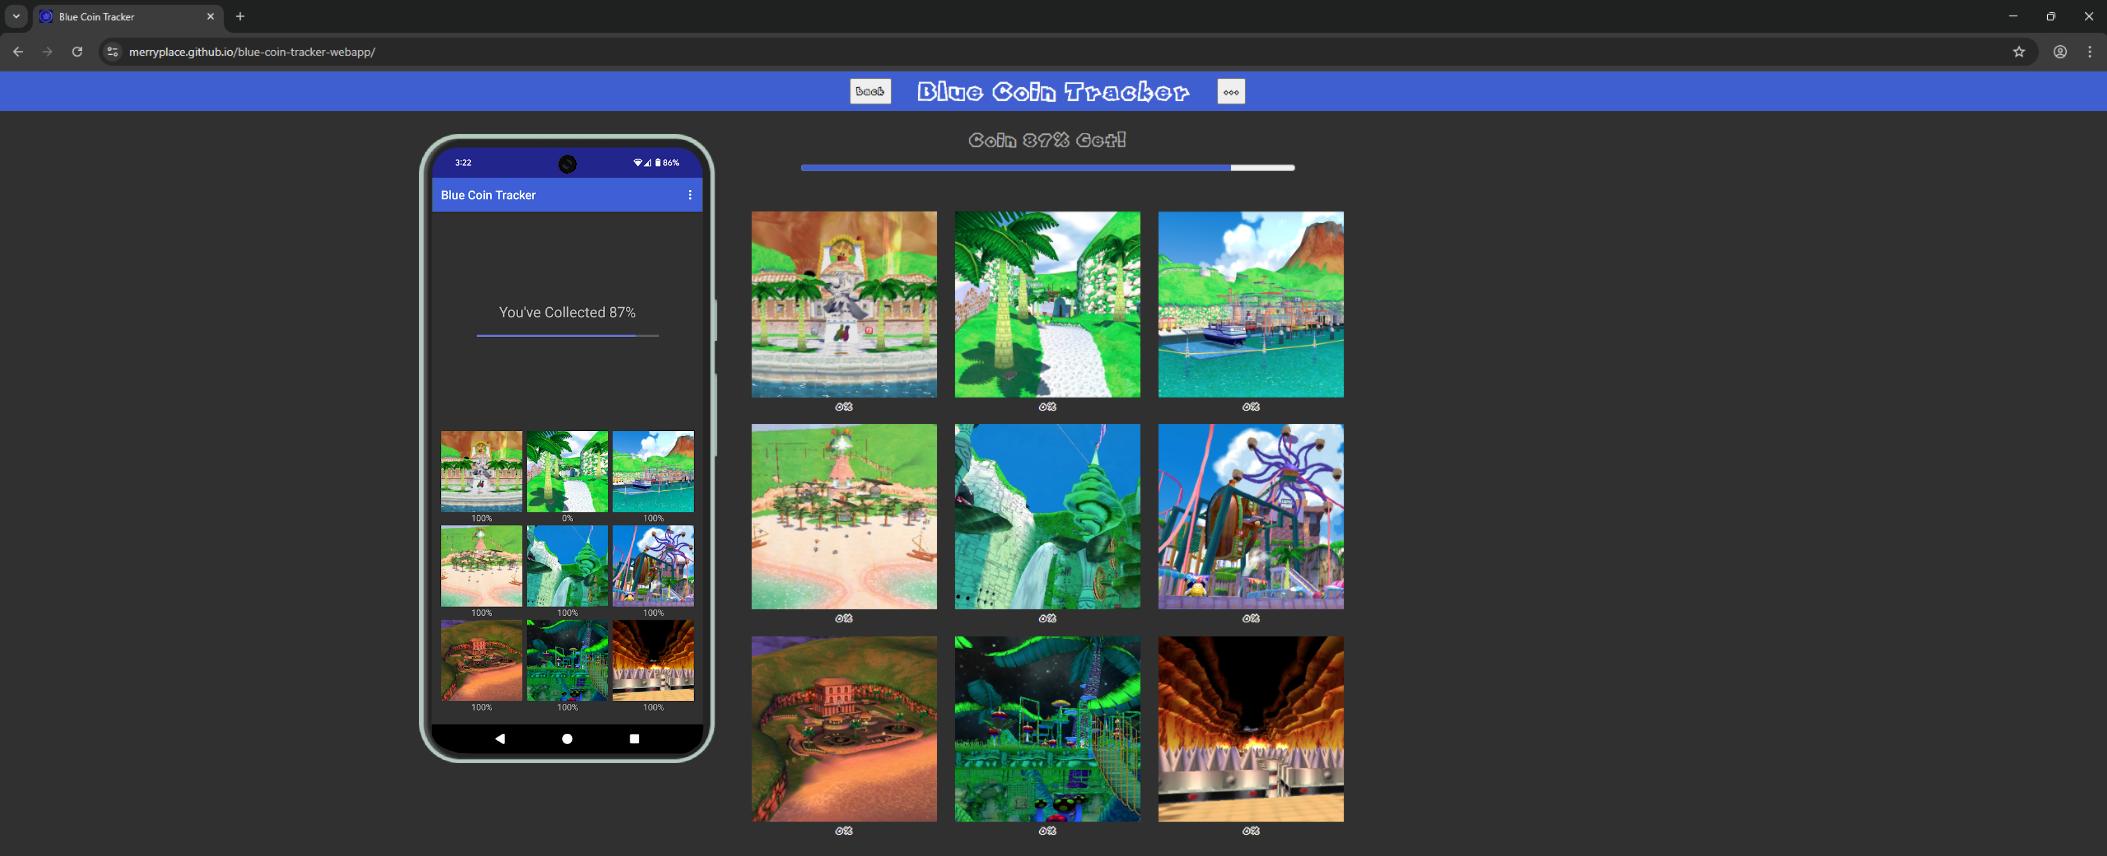Click the 0% label under Sirena Beach thumbnail
Viewport: 2107px width, 856px height.
click(844, 831)
